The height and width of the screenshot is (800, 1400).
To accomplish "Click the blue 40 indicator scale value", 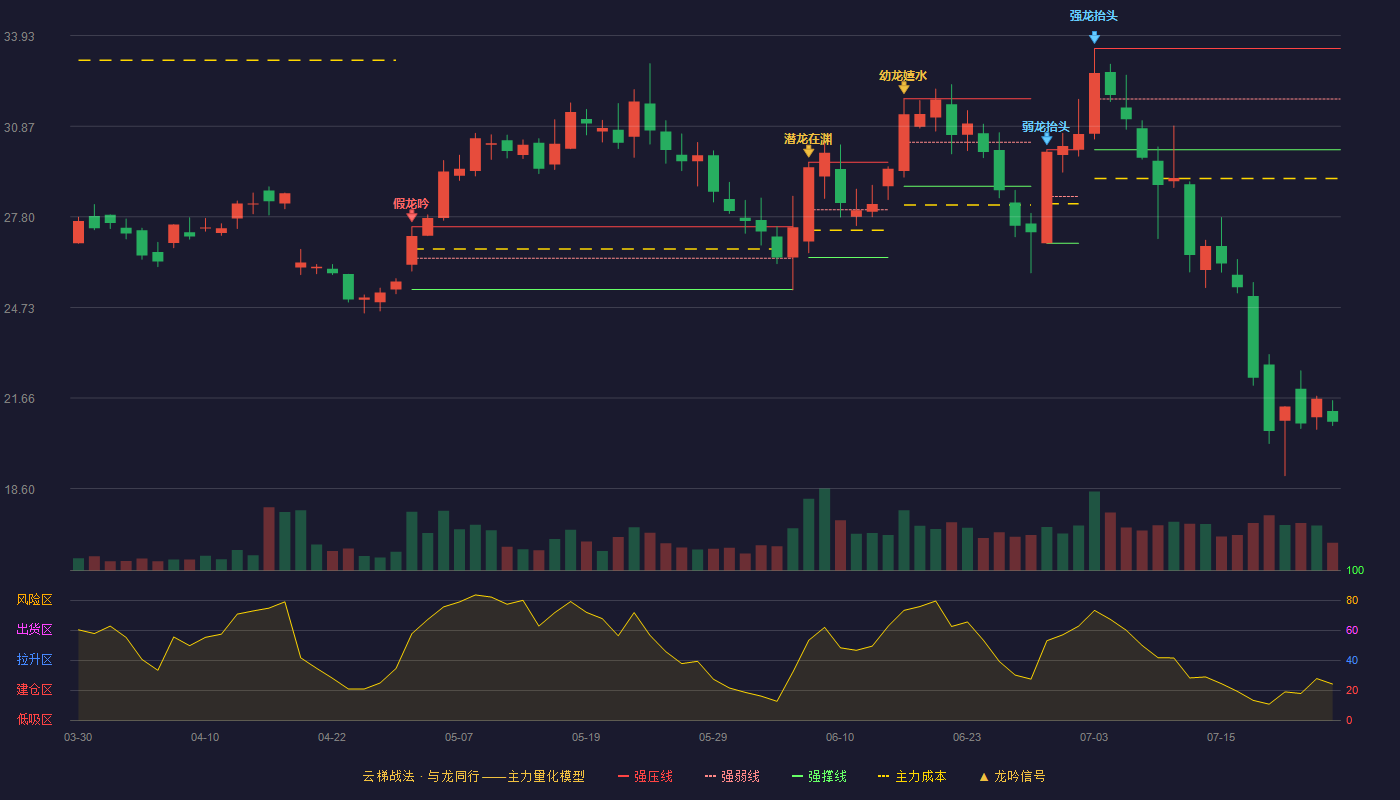I will (x=1352, y=660).
